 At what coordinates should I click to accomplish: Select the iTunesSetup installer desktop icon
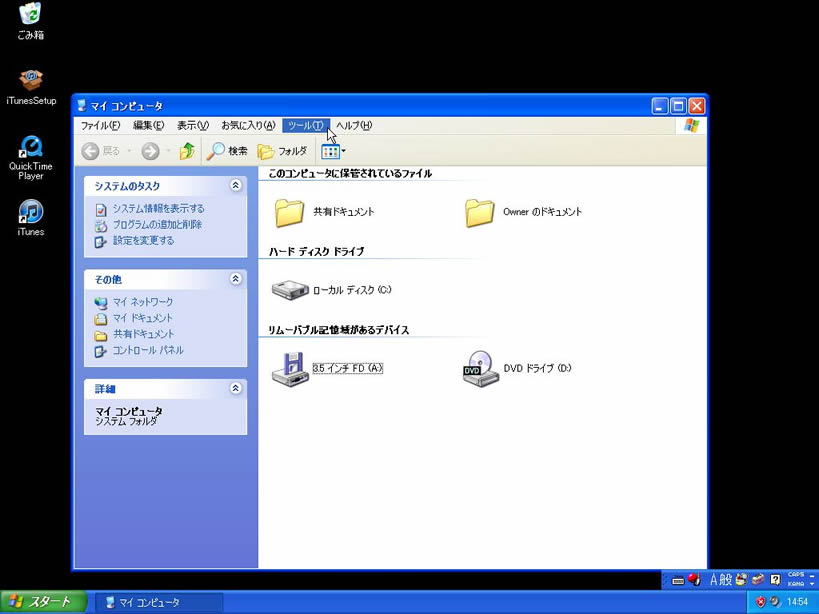point(31,87)
